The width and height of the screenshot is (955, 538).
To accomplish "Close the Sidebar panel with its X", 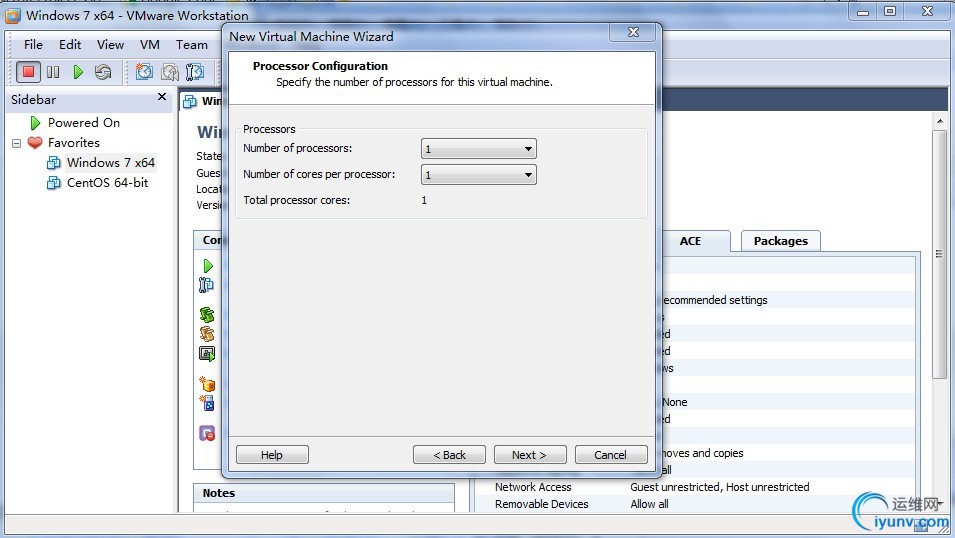I will pos(162,97).
